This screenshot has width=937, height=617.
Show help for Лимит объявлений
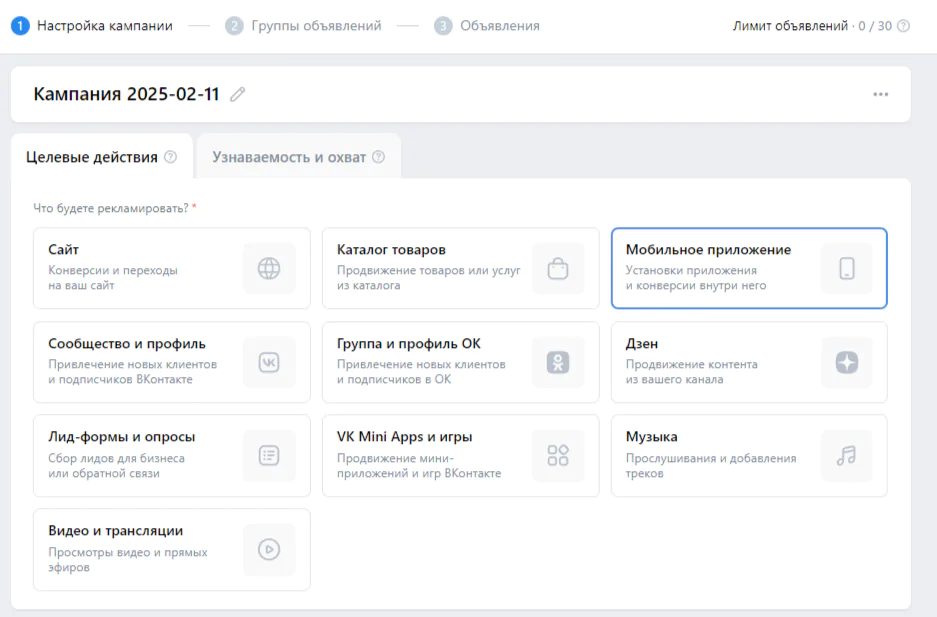point(904,26)
